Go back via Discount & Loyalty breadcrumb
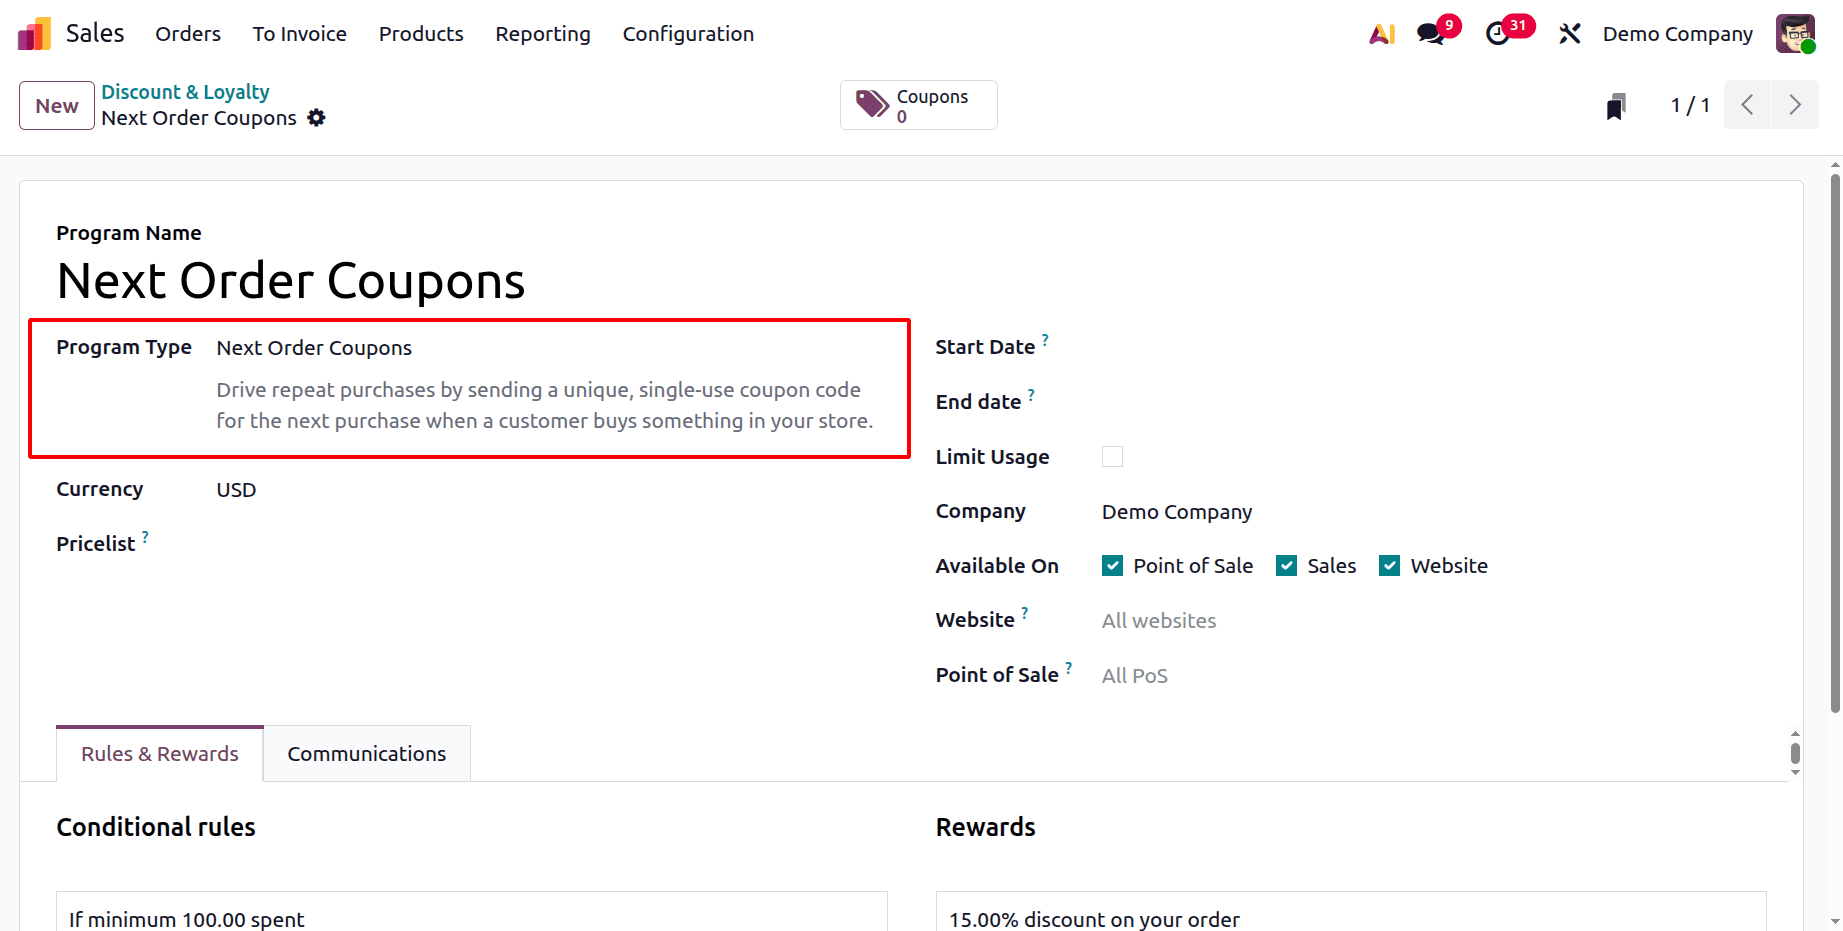 tap(185, 91)
